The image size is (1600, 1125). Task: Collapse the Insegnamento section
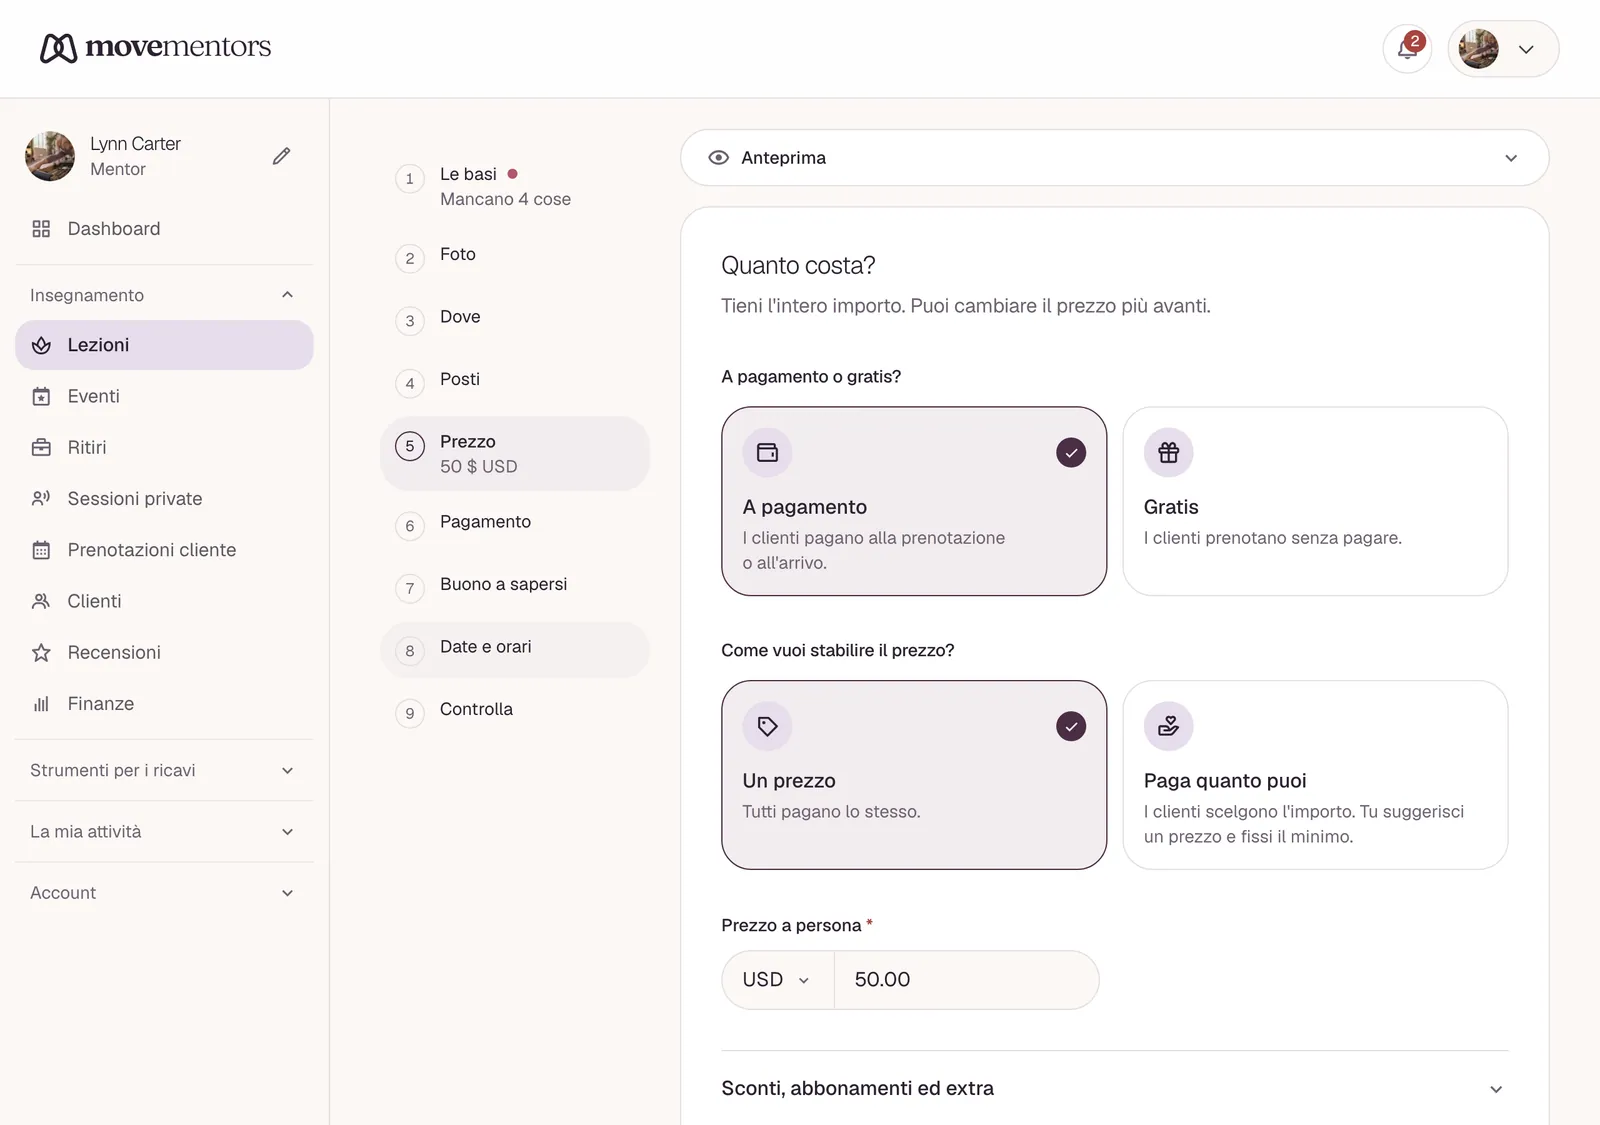pos(164,295)
